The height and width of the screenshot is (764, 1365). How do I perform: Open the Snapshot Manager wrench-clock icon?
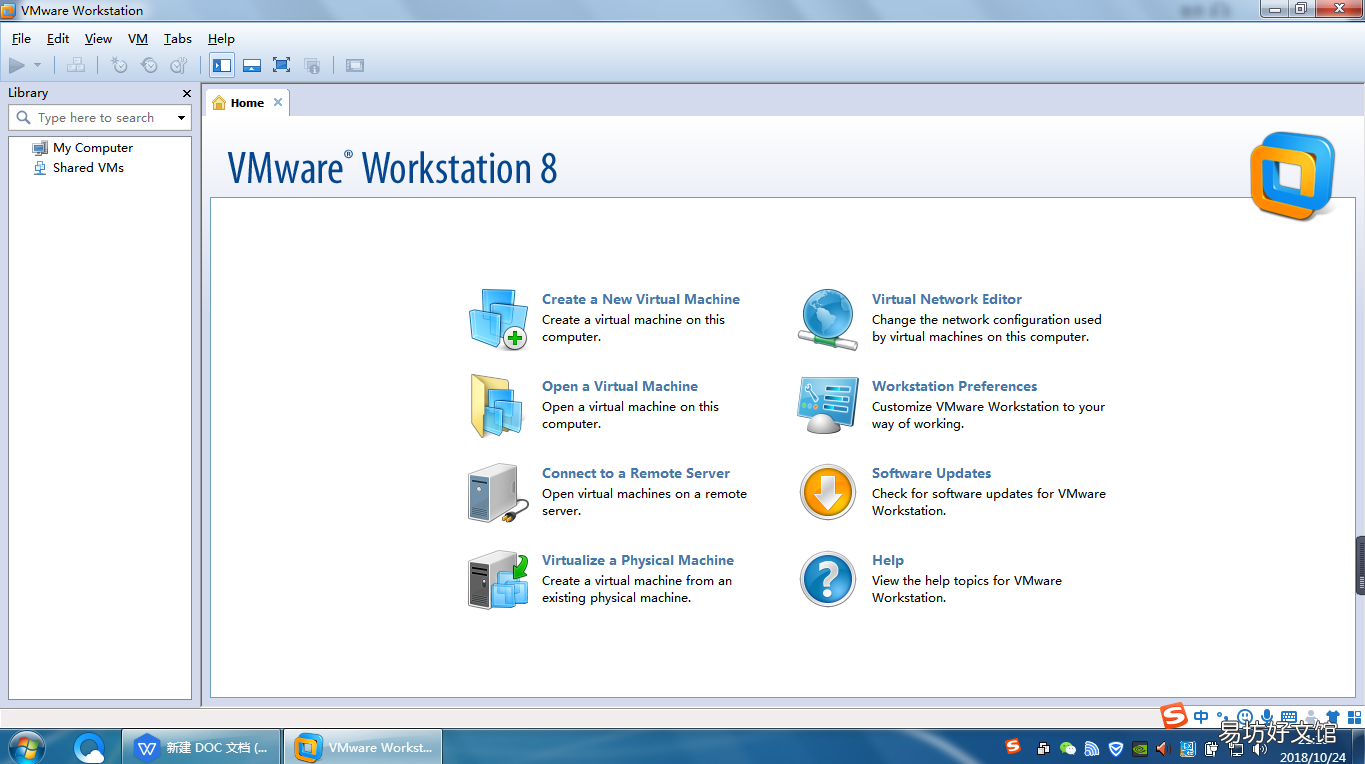click(179, 66)
